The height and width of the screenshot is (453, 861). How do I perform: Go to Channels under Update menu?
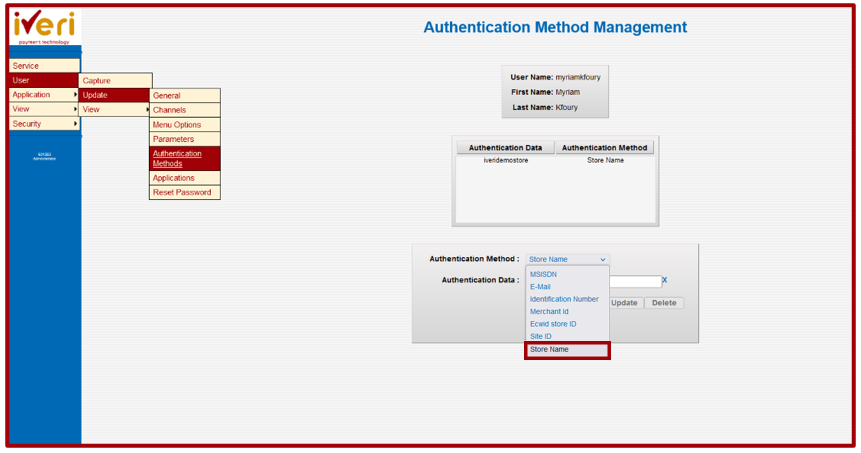click(x=169, y=110)
